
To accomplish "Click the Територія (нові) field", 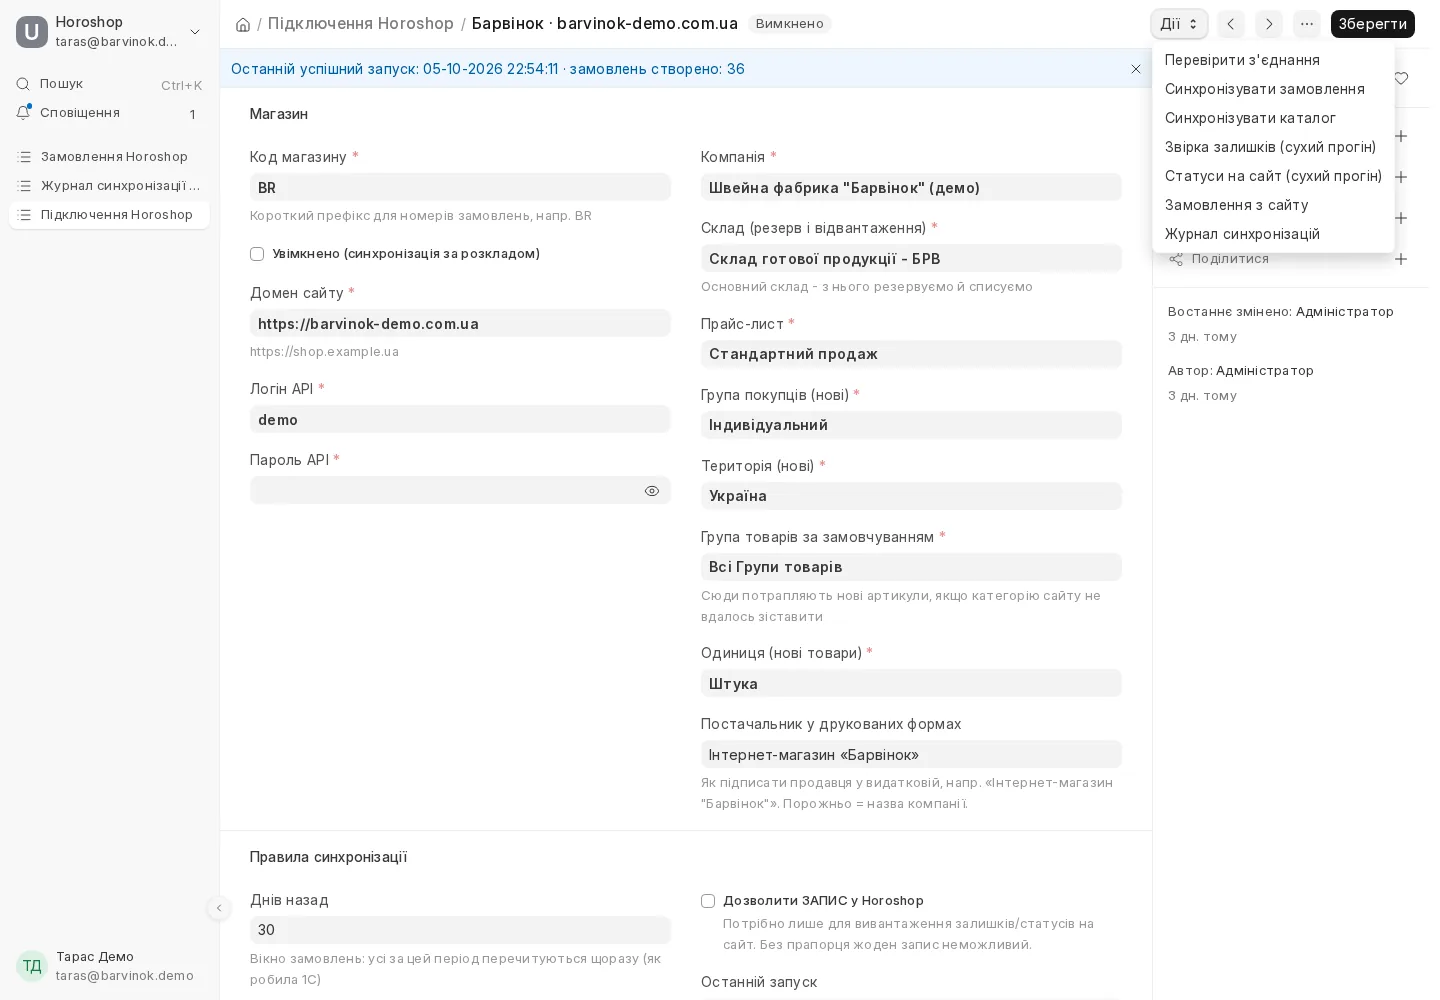I will (x=911, y=496).
